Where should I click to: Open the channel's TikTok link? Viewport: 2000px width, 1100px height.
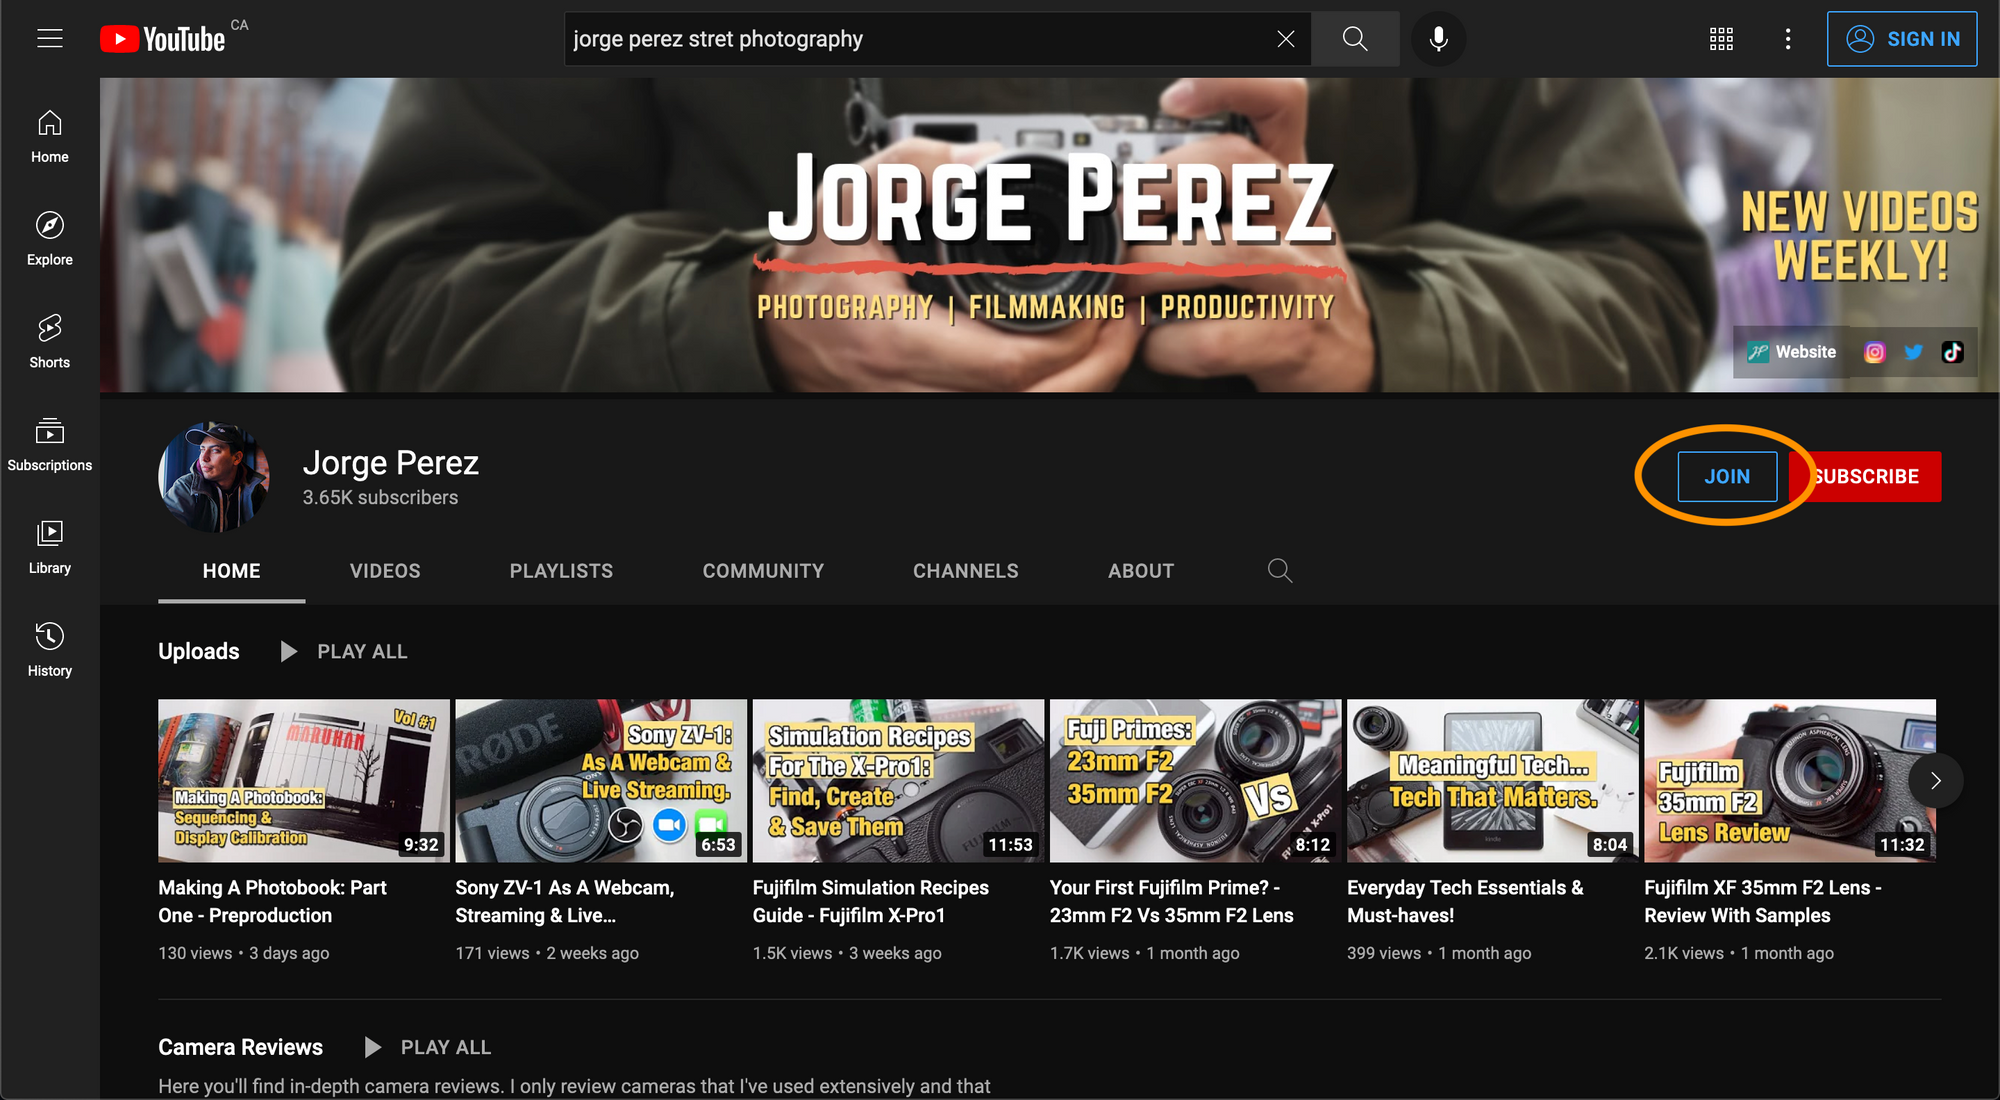tap(1952, 352)
